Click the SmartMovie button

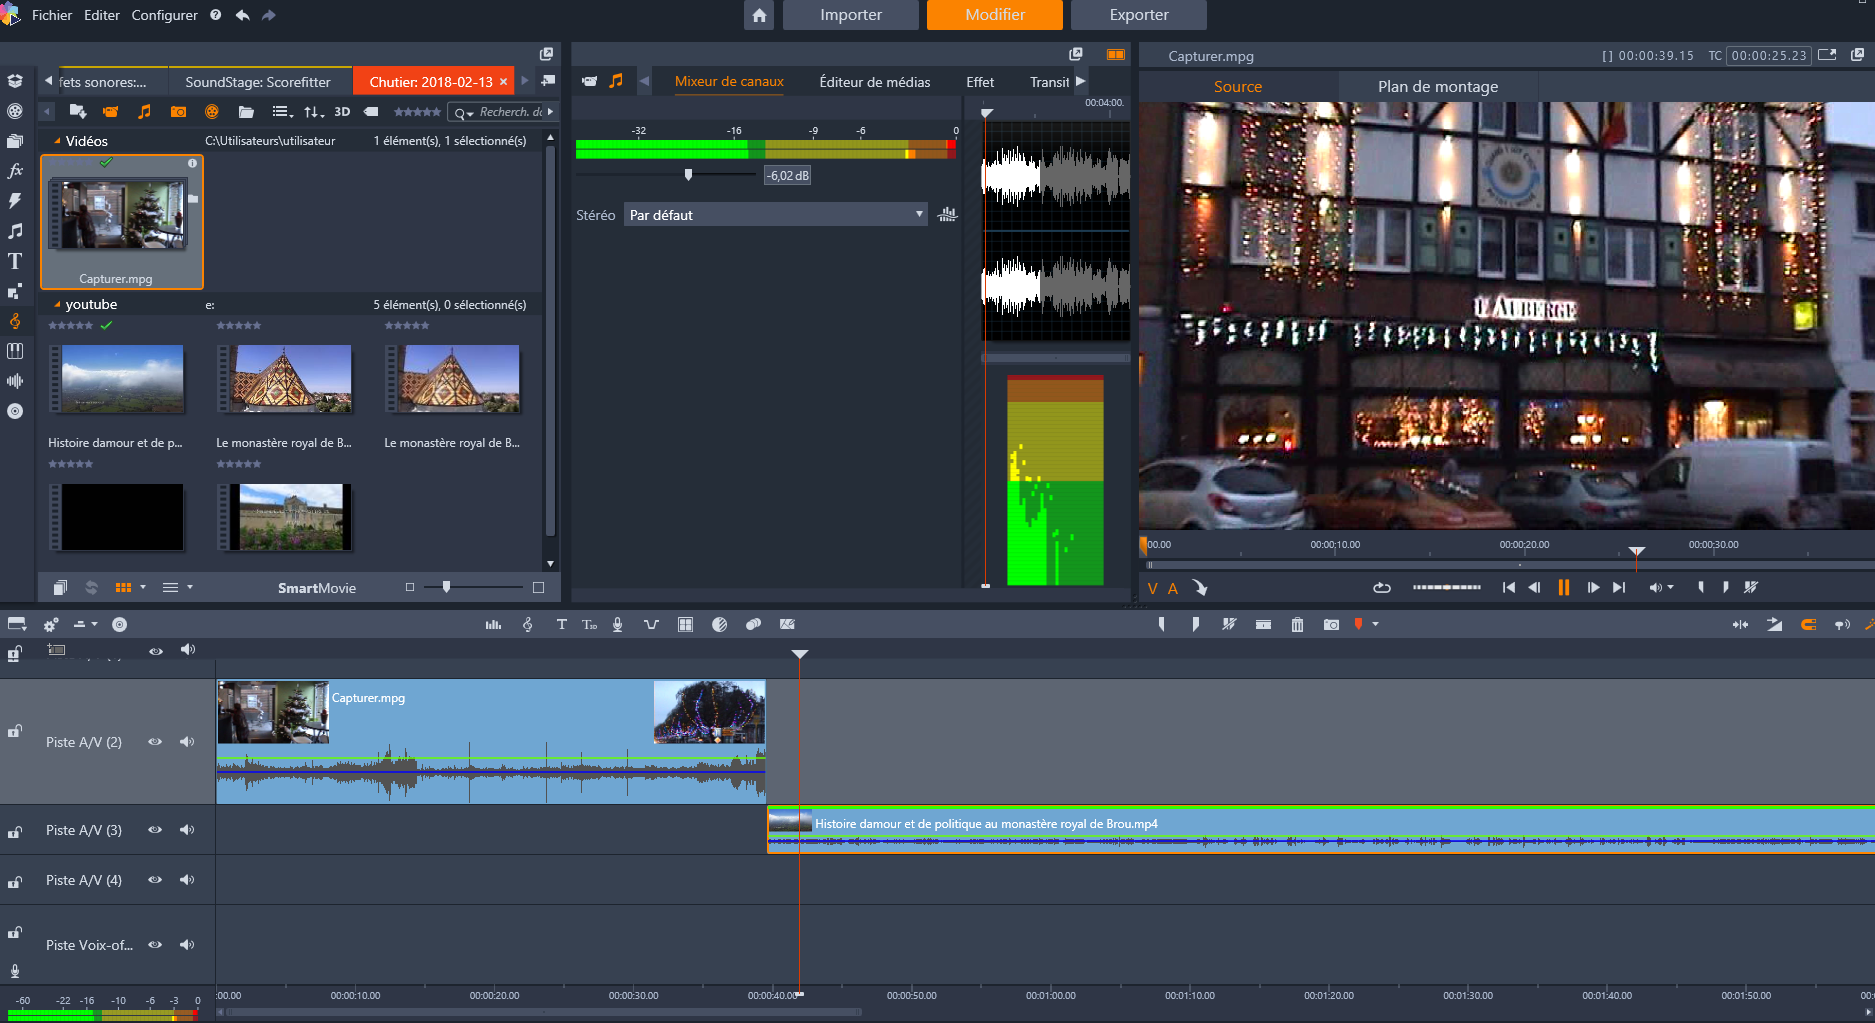(x=316, y=588)
